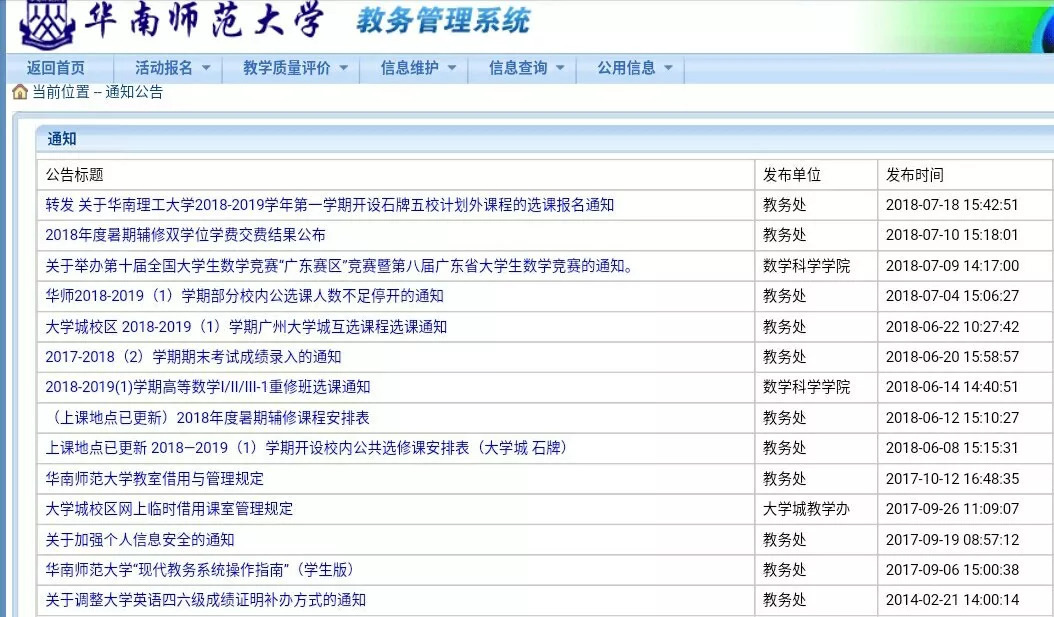The height and width of the screenshot is (617, 1054).
Task: Open 2018年度暑期辅修双学位学费交费结果公布 notice
Action: [185, 235]
